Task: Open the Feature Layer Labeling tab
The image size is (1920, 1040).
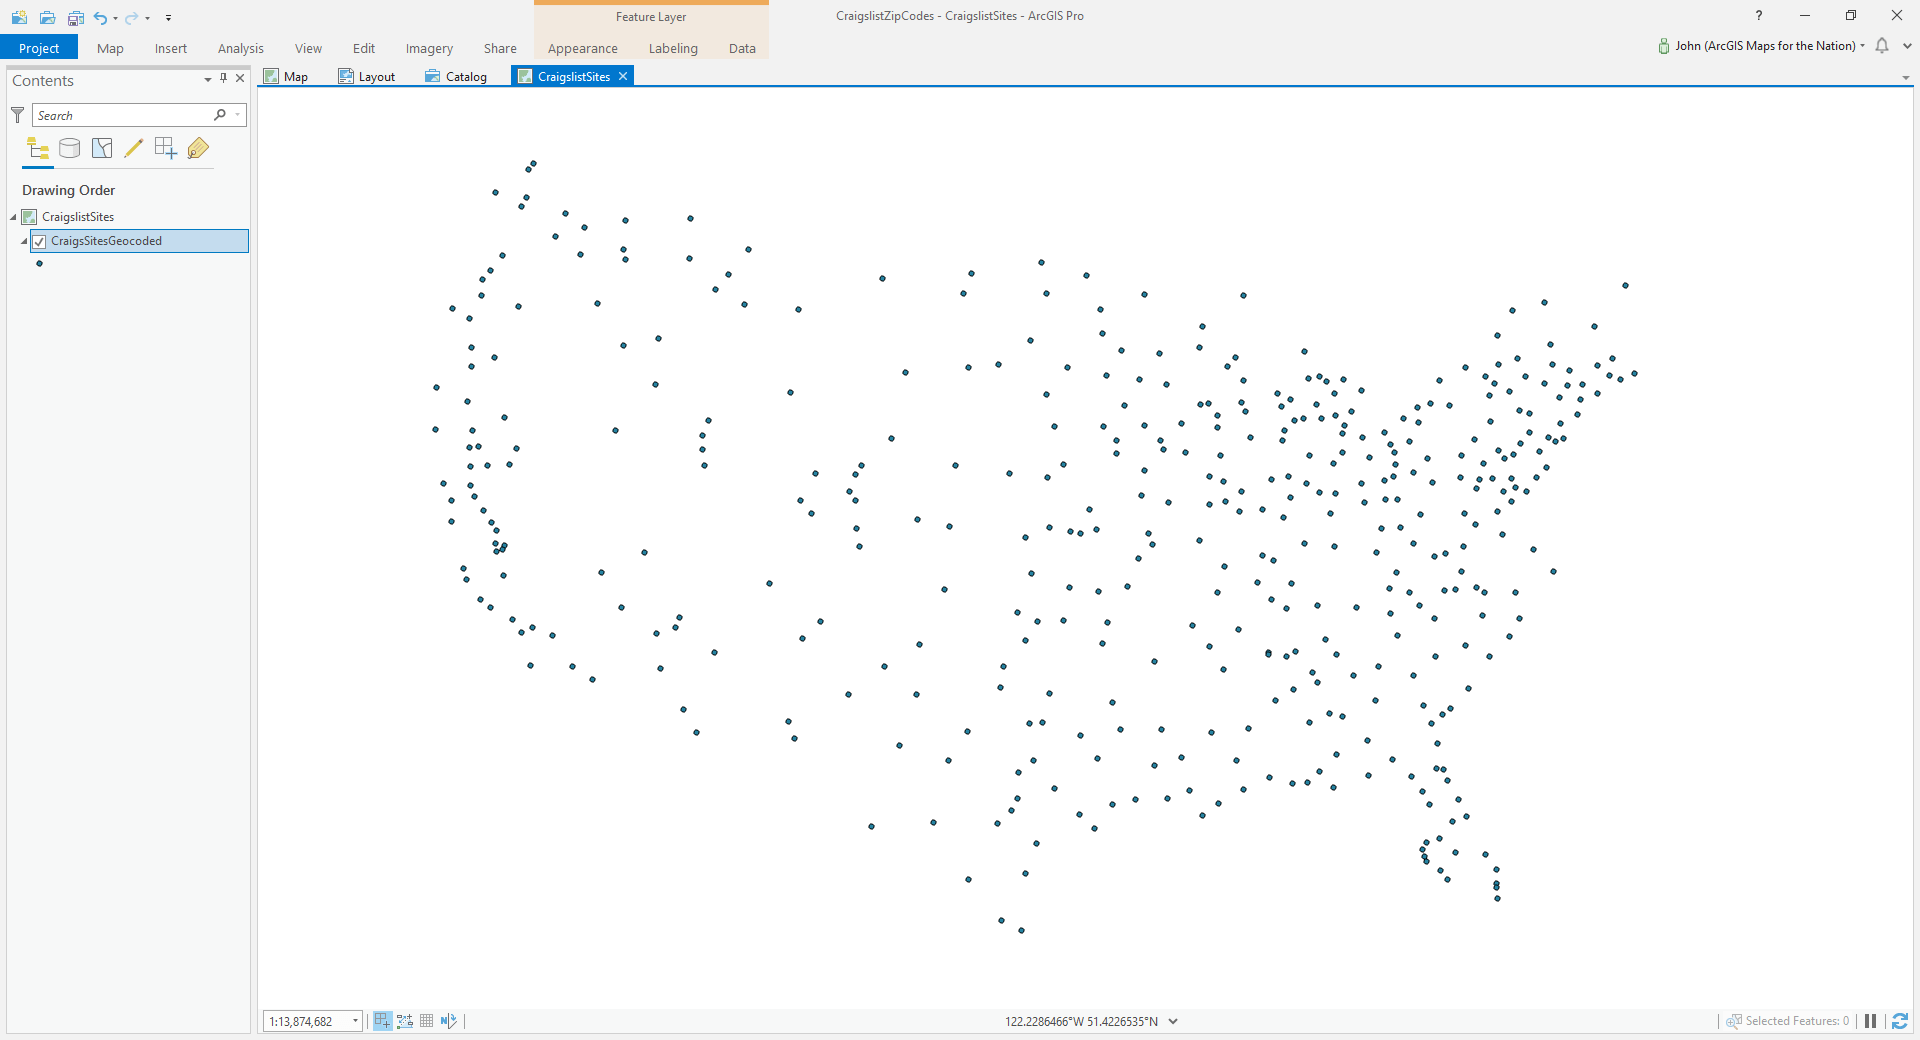Action: click(x=673, y=48)
